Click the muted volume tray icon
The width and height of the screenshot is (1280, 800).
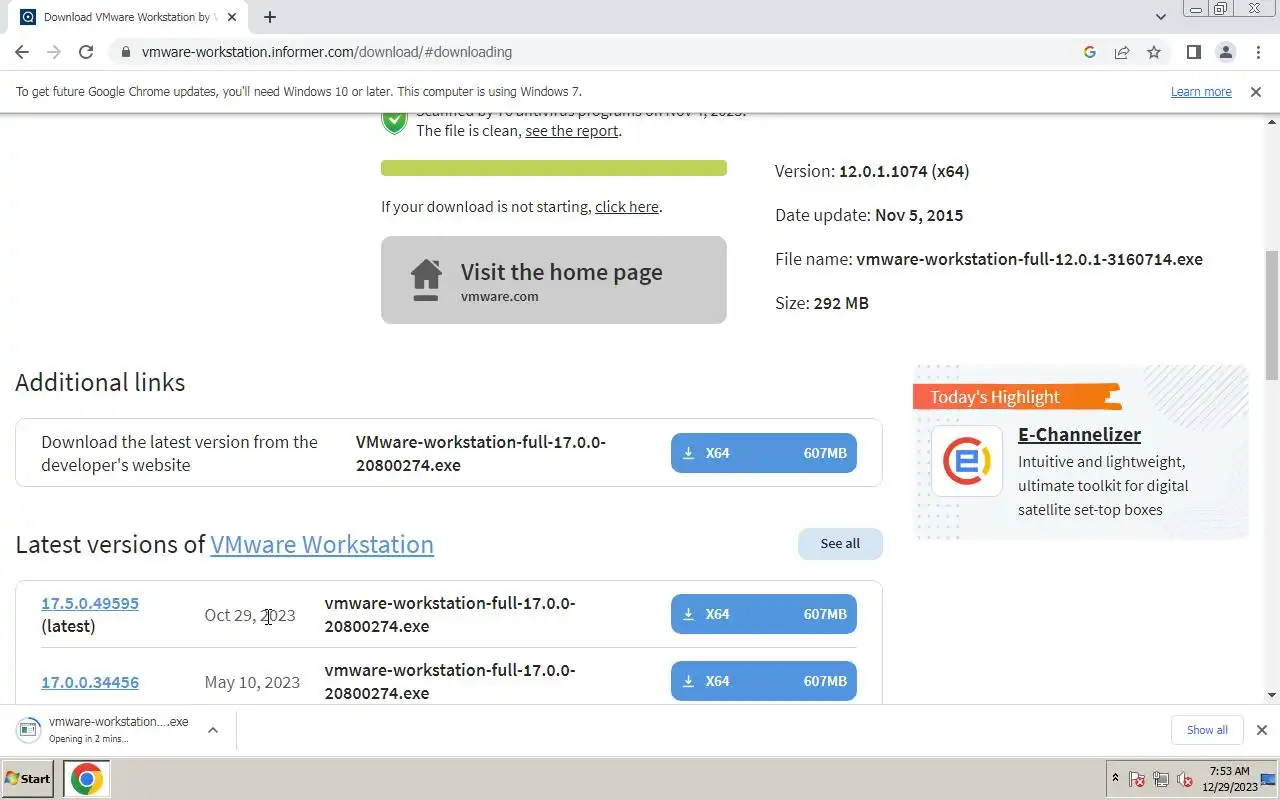point(1185,780)
